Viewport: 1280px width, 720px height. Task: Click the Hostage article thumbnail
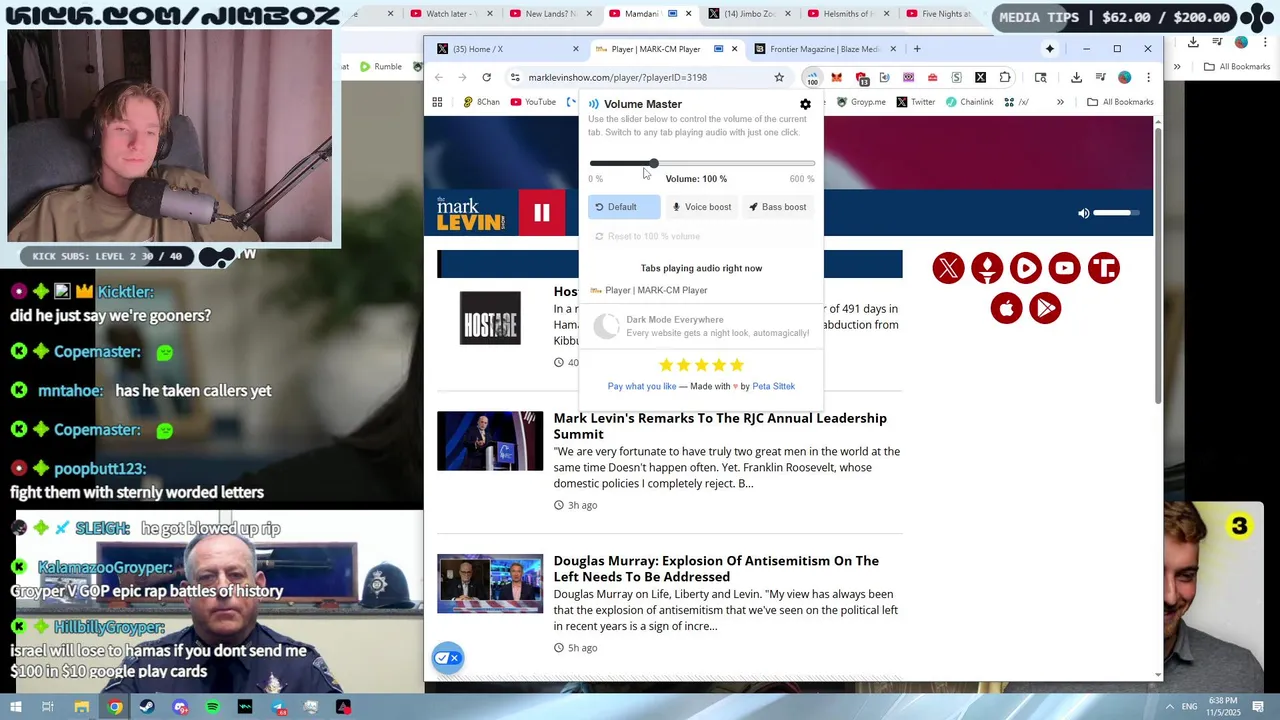490,318
